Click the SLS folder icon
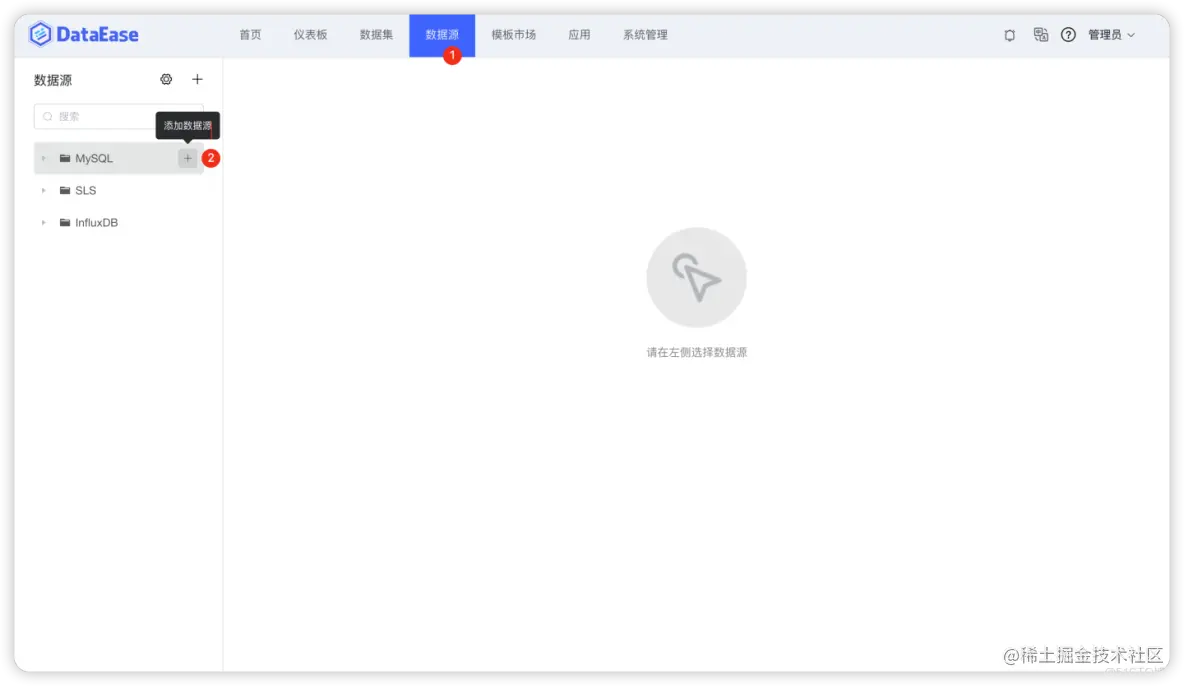The image size is (1184, 686). click(x=65, y=190)
